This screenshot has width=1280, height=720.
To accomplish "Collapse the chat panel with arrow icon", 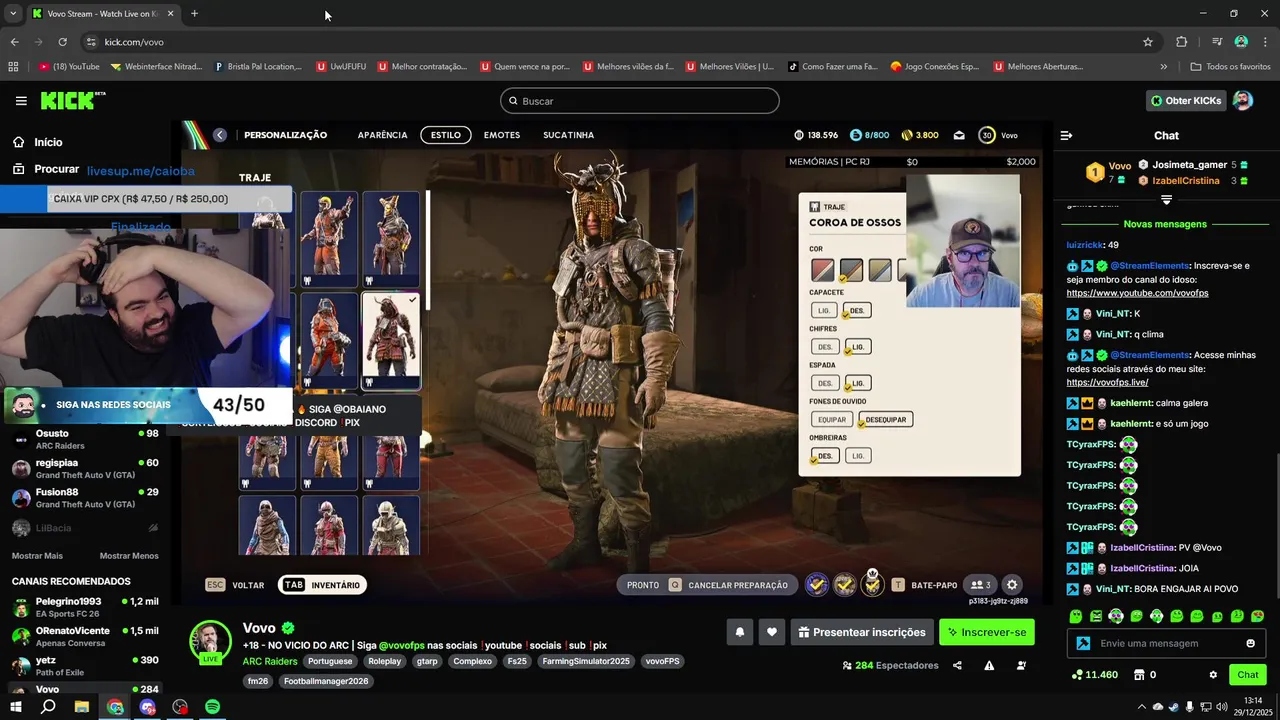I will click(x=1066, y=135).
